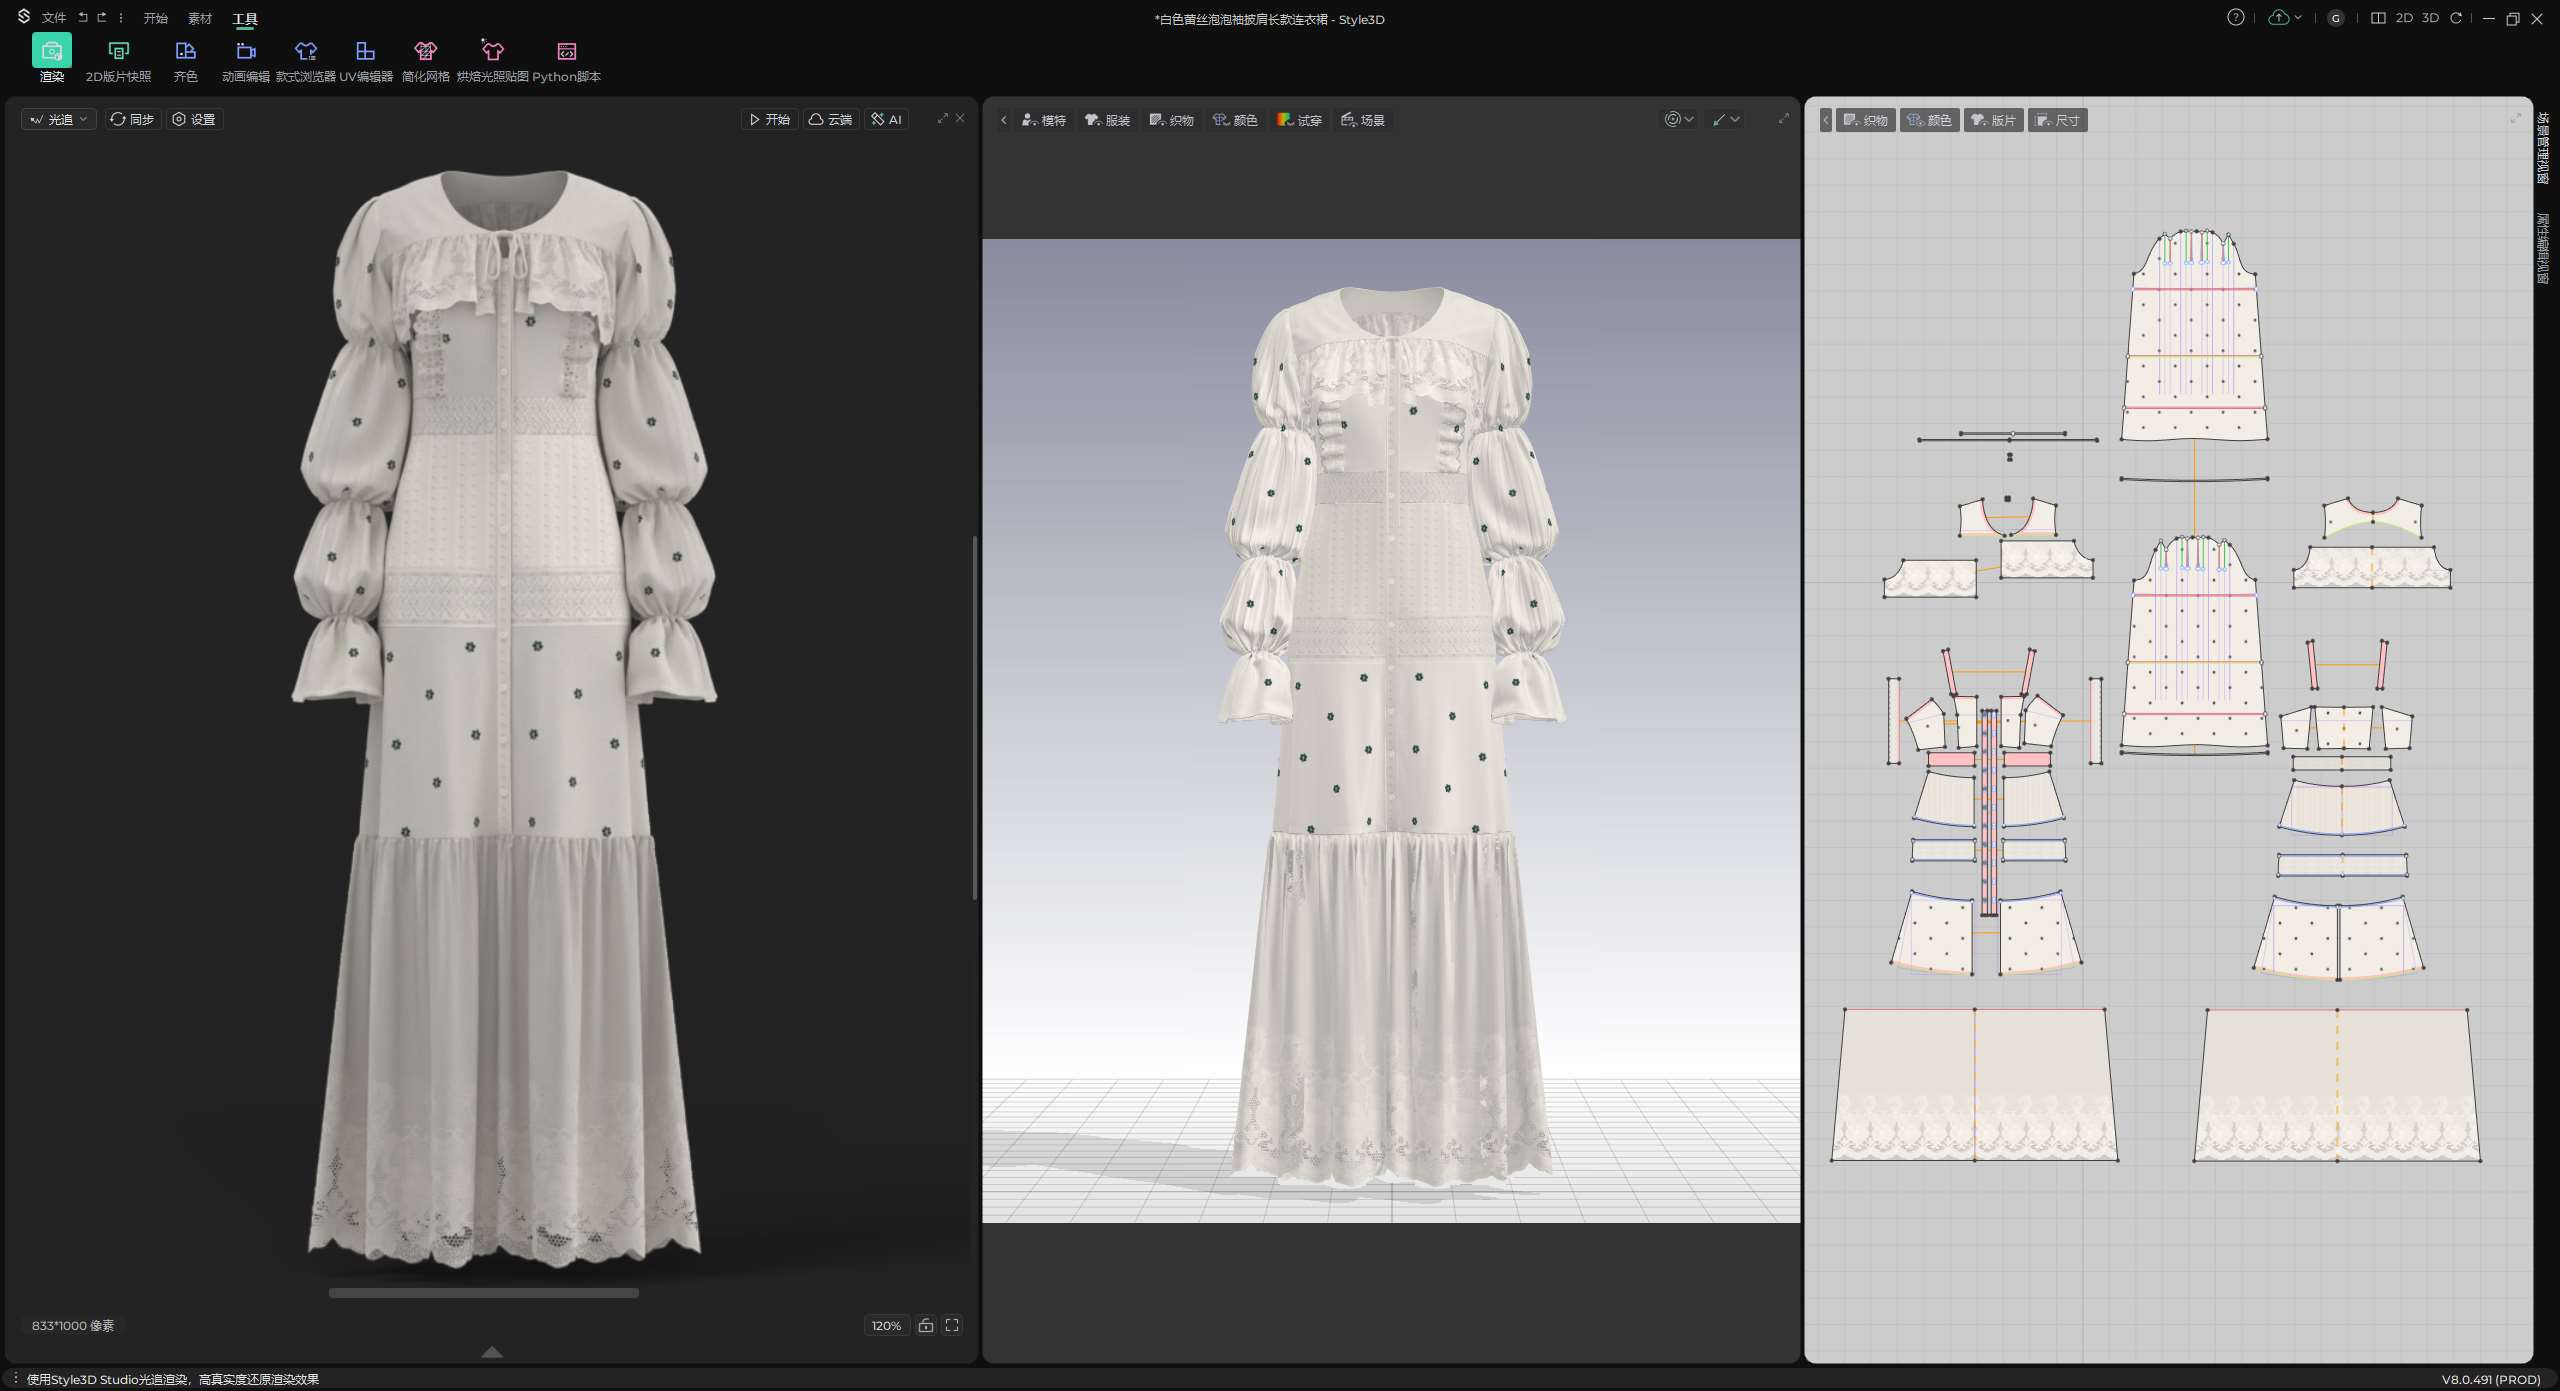
Task: Click the render panel horizontal scrollbar
Action: (x=483, y=1293)
